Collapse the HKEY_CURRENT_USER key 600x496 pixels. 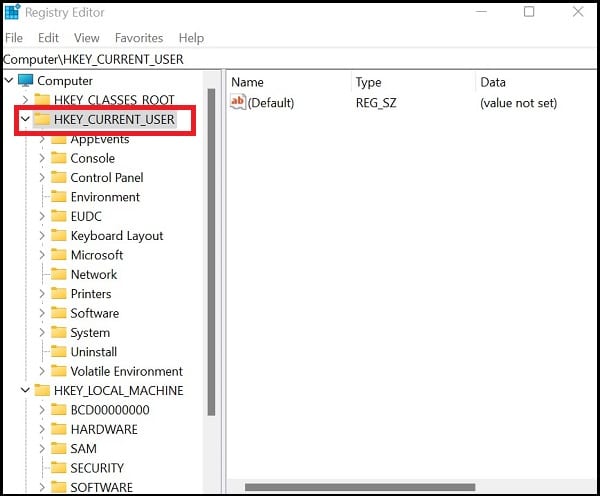25,119
